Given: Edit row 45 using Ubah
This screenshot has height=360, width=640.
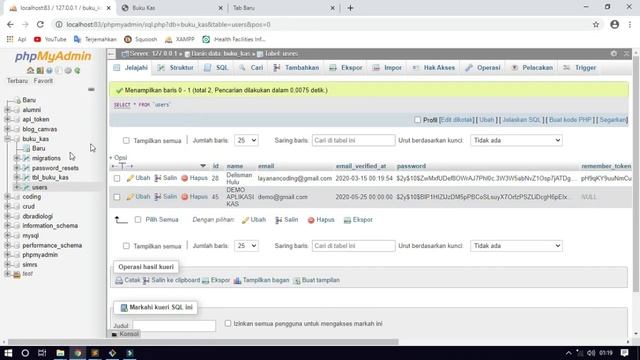Looking at the screenshot, I should (x=138, y=197).
